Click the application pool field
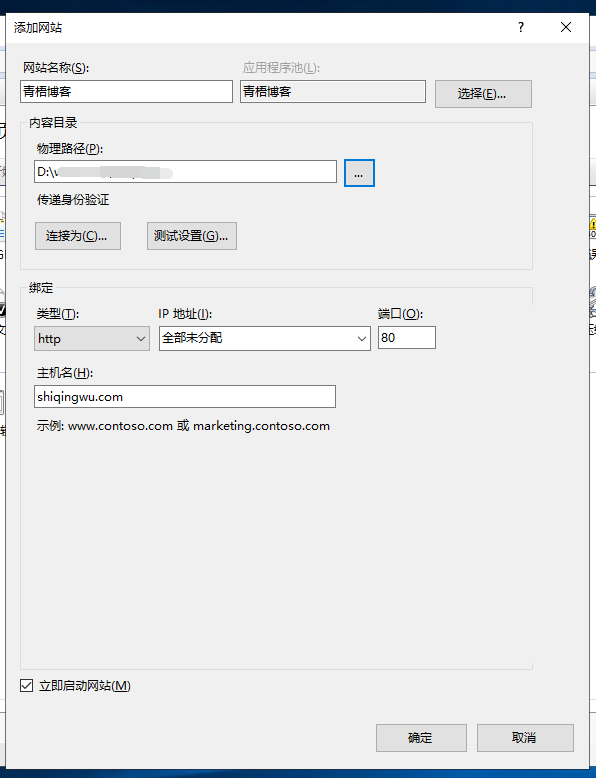The height and width of the screenshot is (778, 596). click(x=333, y=92)
